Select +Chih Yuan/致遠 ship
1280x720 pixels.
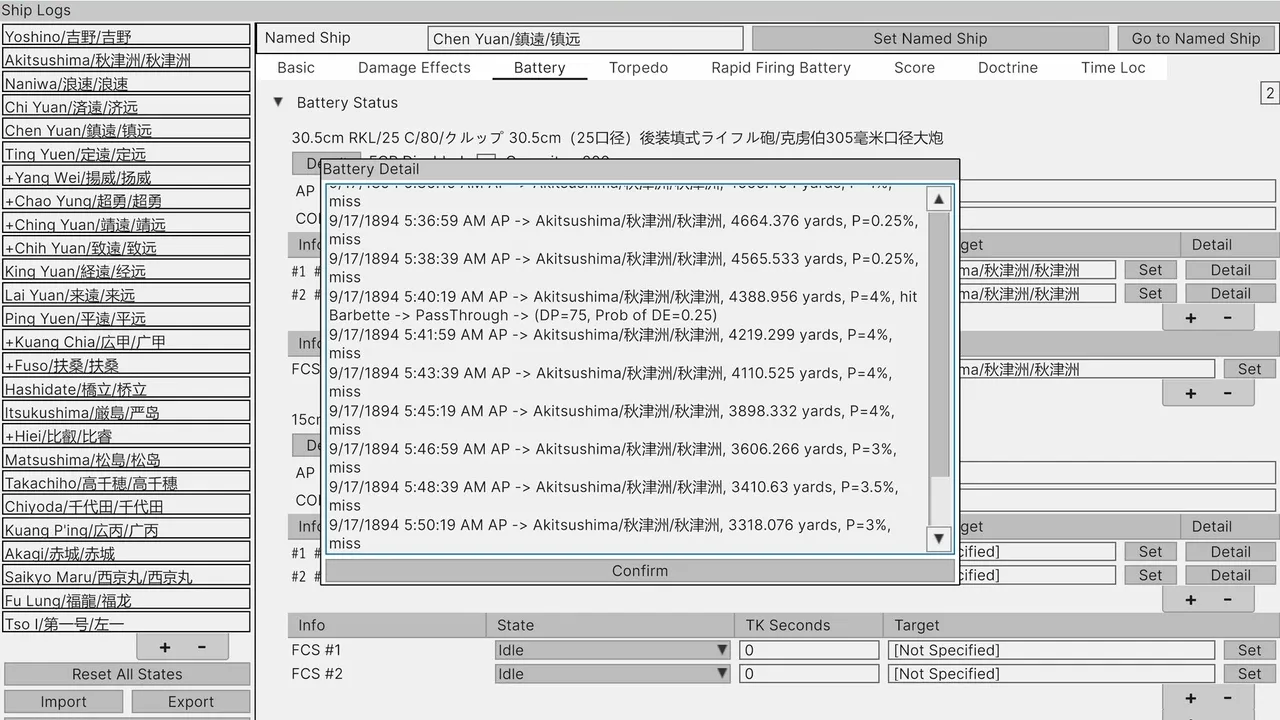click(x=126, y=248)
